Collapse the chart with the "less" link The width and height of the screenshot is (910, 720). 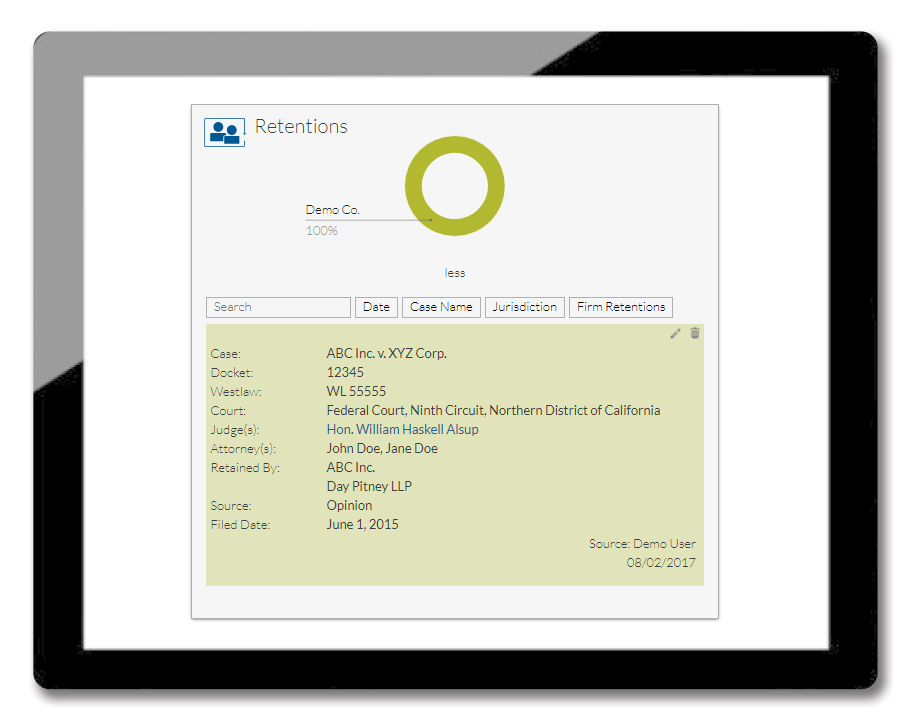pyautogui.click(x=455, y=273)
